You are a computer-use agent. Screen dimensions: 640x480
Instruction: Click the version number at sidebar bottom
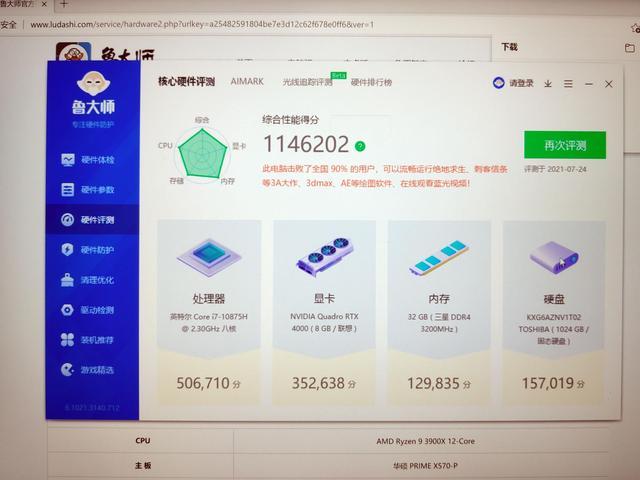(x=92, y=408)
